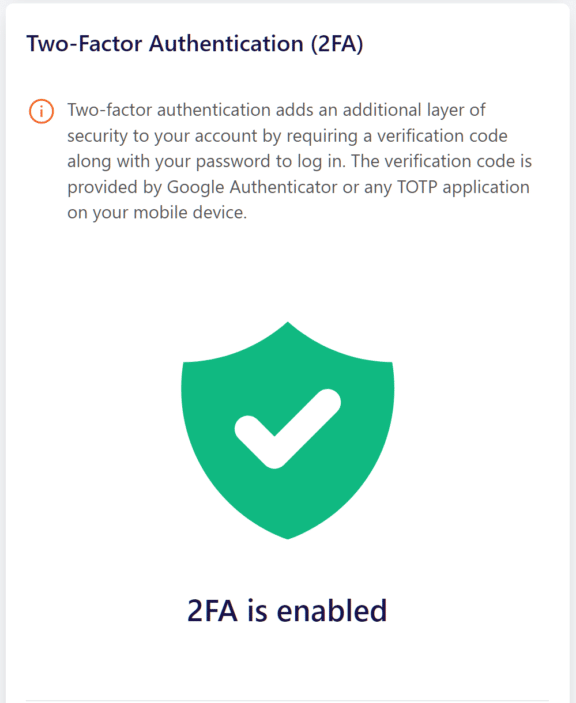Click the white checkmark inside shield
The image size is (576, 703).
point(288,429)
